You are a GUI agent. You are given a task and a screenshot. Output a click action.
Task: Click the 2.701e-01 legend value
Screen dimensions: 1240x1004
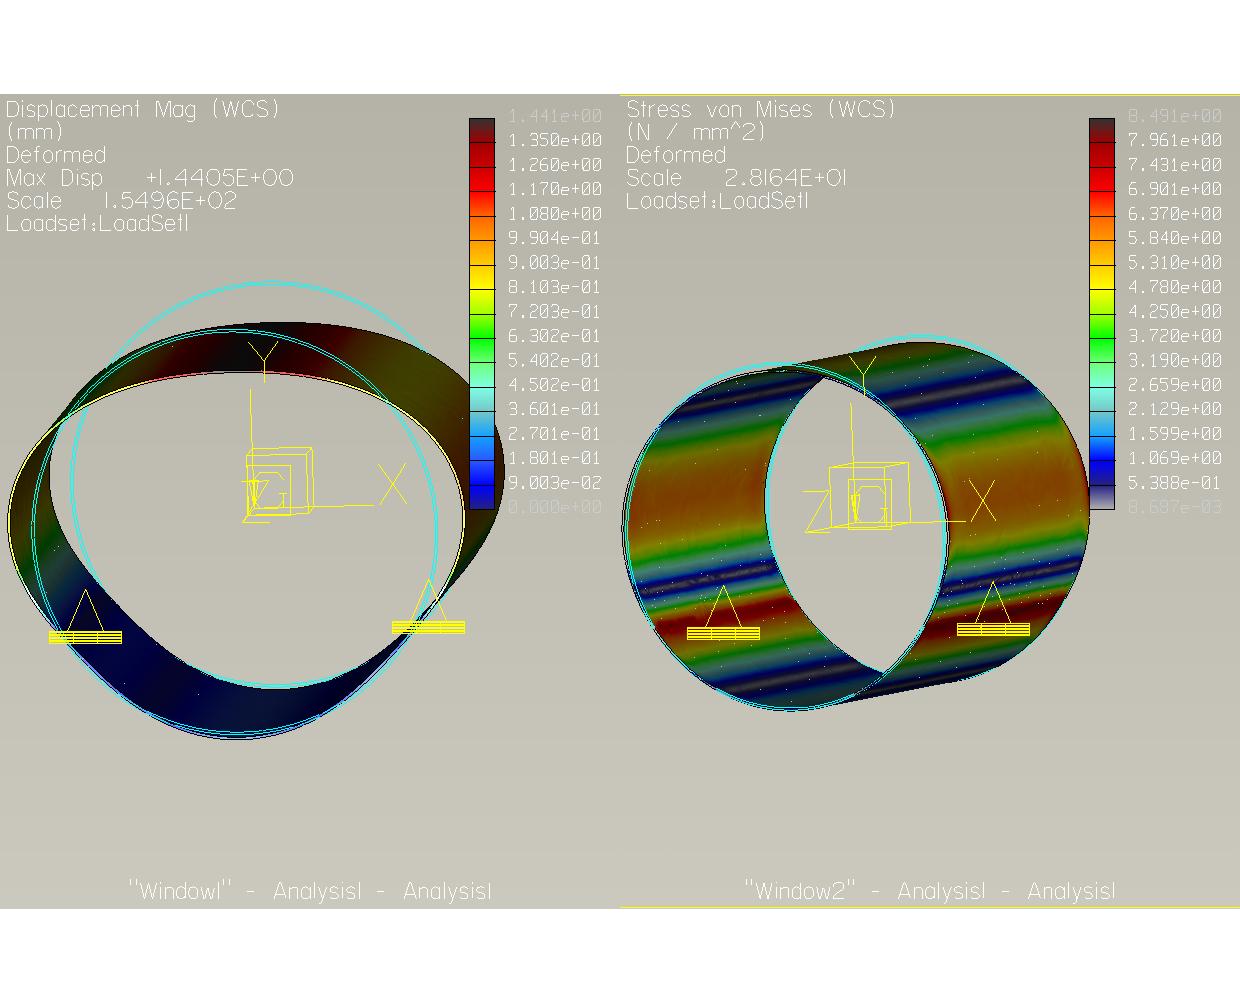pyautogui.click(x=555, y=434)
